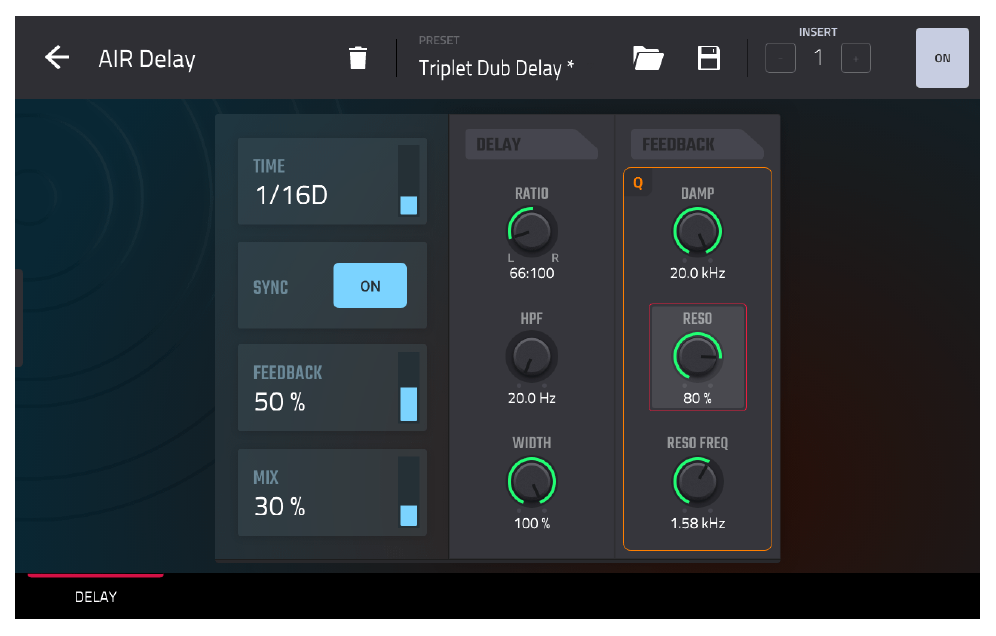Toggle the plugin ON button at top right
Image resolution: width=996 pixels, height=636 pixels.
click(942, 58)
